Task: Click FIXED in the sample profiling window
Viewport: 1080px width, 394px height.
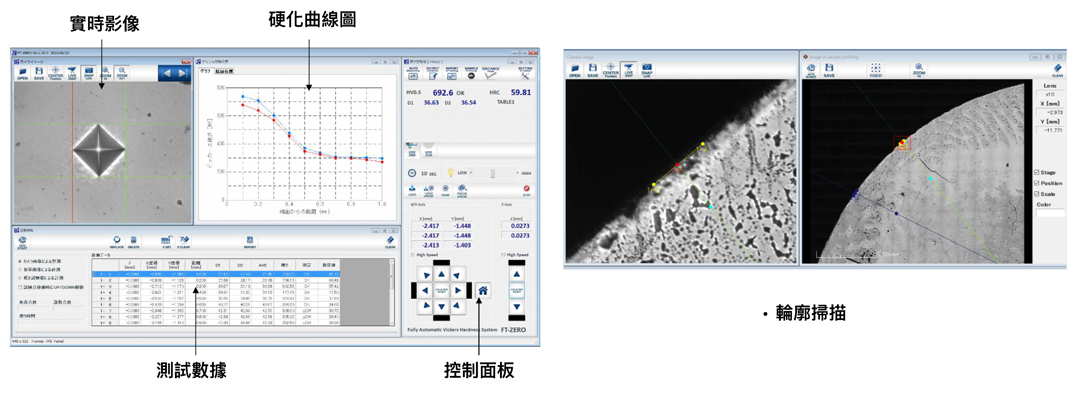Action: [875, 70]
